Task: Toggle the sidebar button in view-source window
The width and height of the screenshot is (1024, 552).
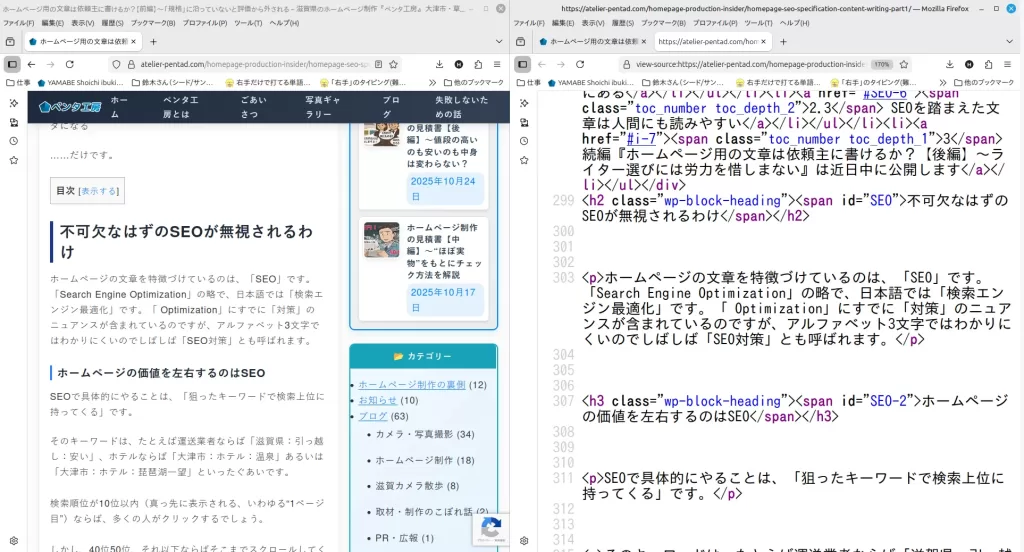Action: coord(522,64)
